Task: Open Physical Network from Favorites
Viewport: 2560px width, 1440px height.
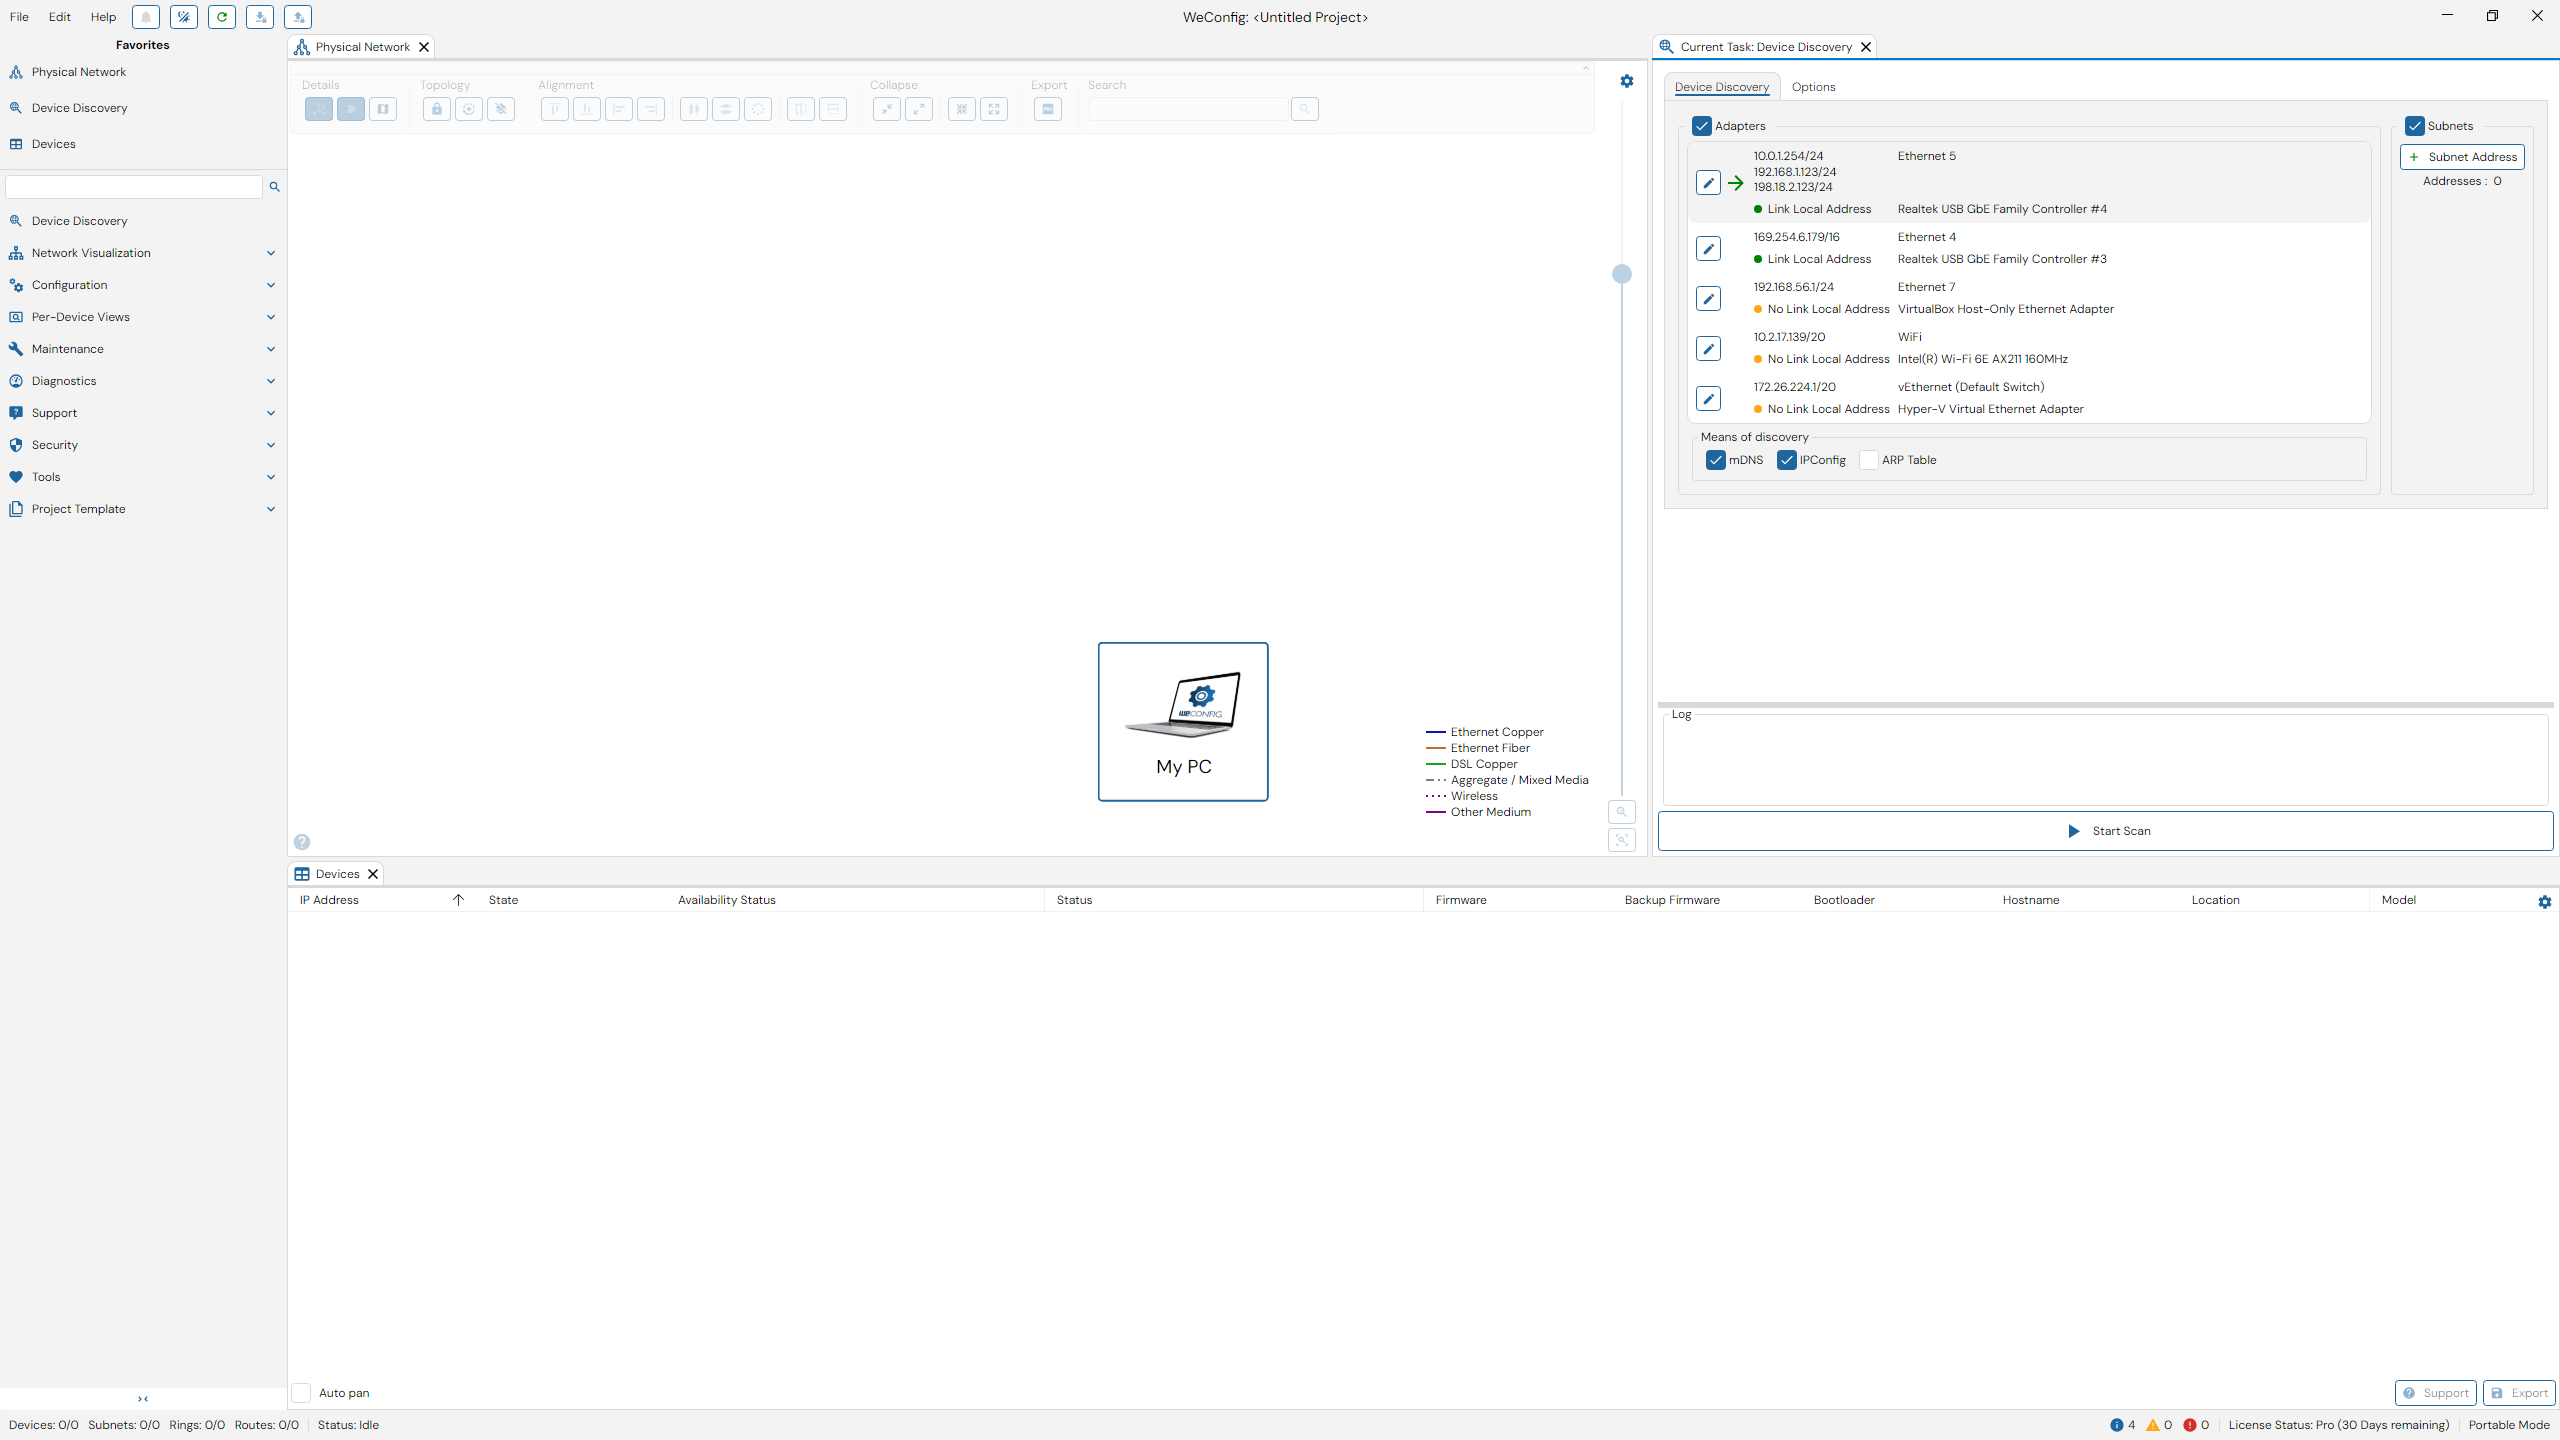Action: (78, 72)
